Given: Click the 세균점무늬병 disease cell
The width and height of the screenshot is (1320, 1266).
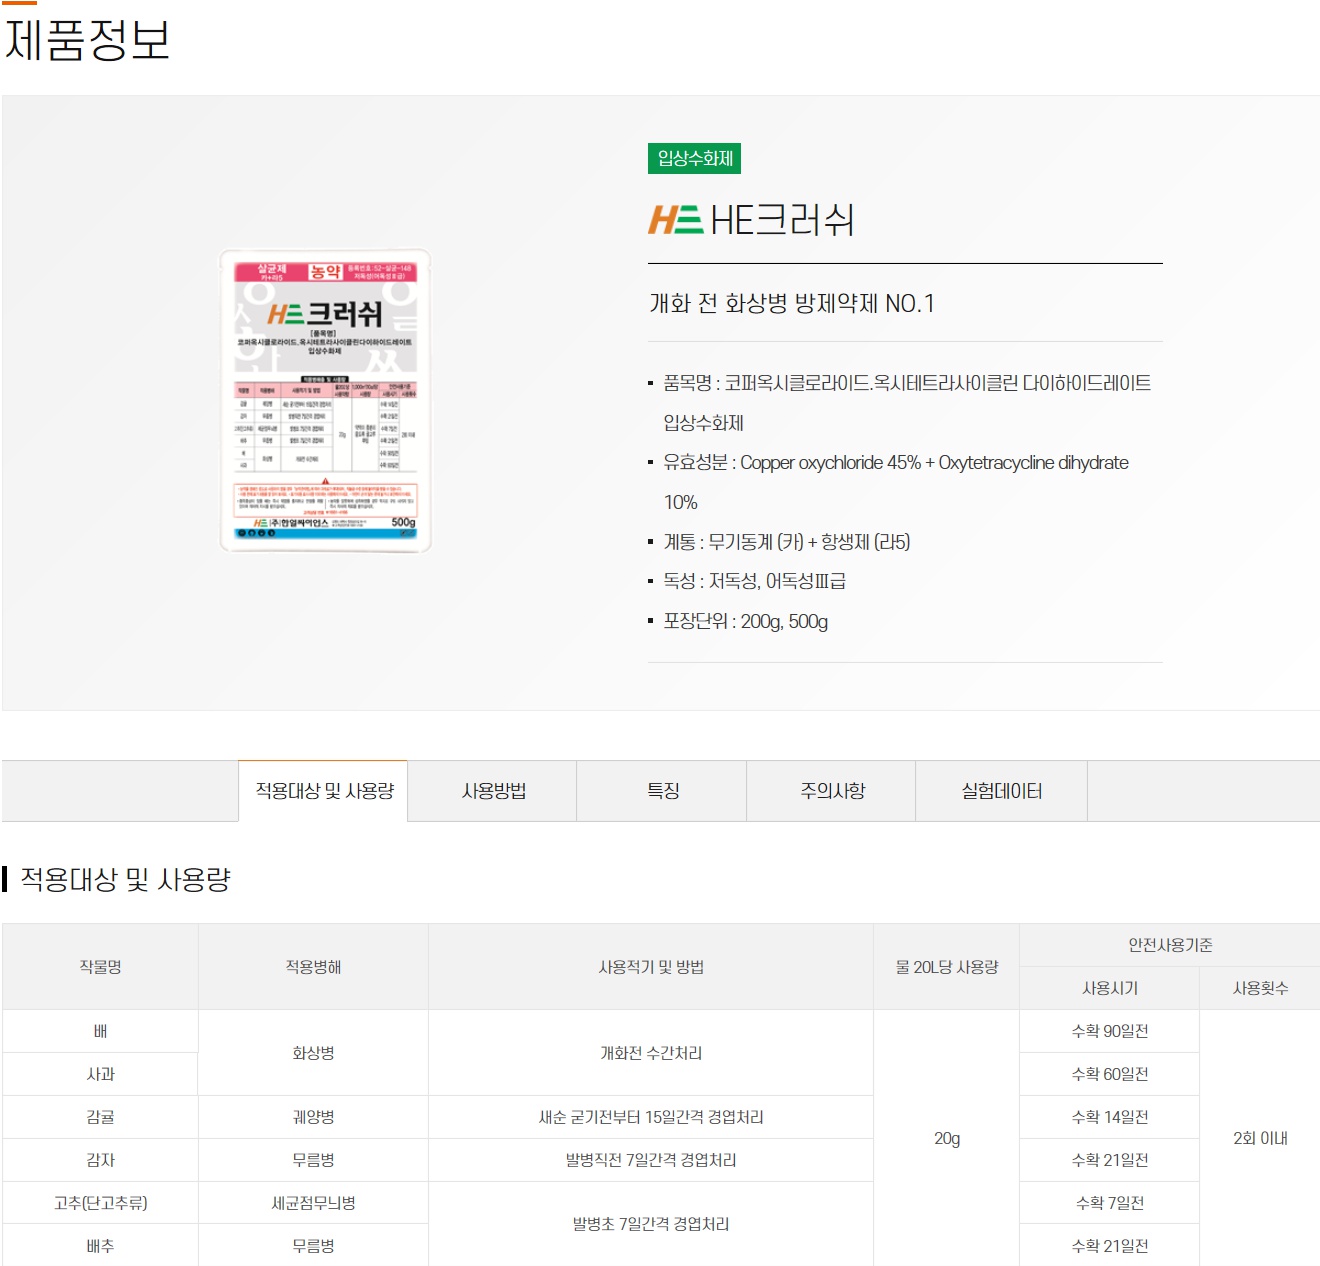Looking at the screenshot, I should [313, 1203].
